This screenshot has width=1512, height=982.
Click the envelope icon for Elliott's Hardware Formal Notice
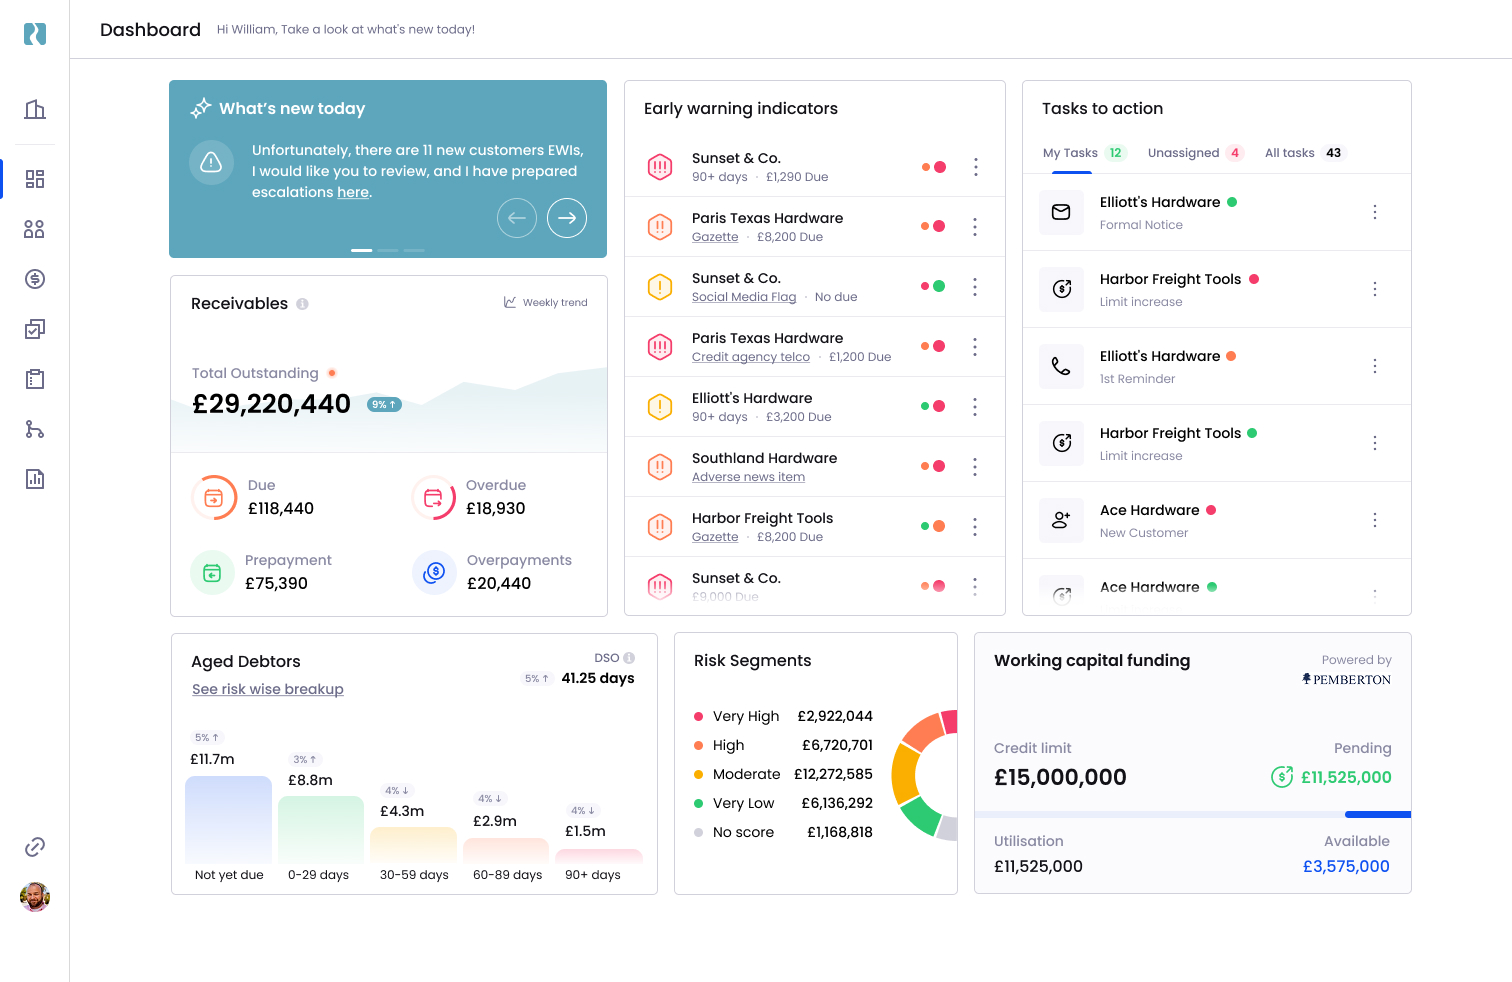[1061, 212]
